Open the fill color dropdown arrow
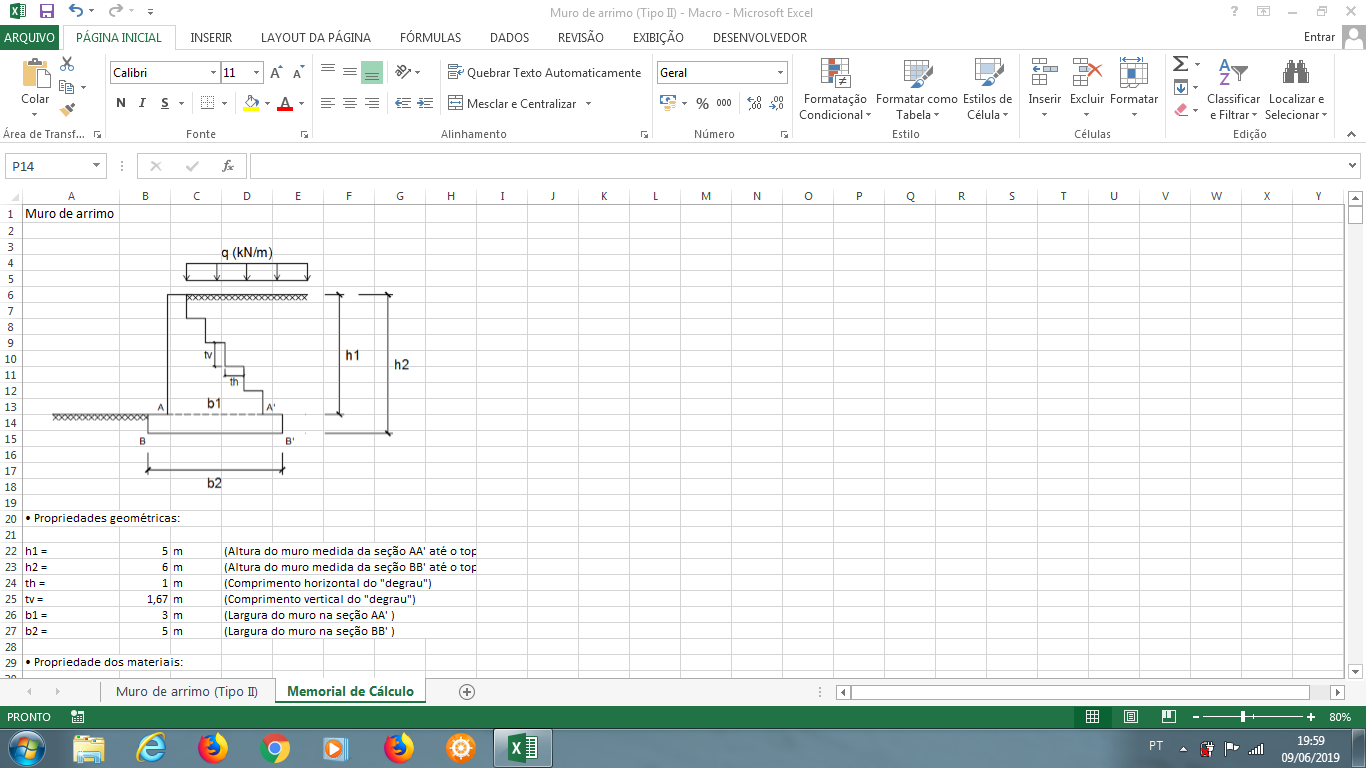The width and height of the screenshot is (1366, 768). coord(266,103)
